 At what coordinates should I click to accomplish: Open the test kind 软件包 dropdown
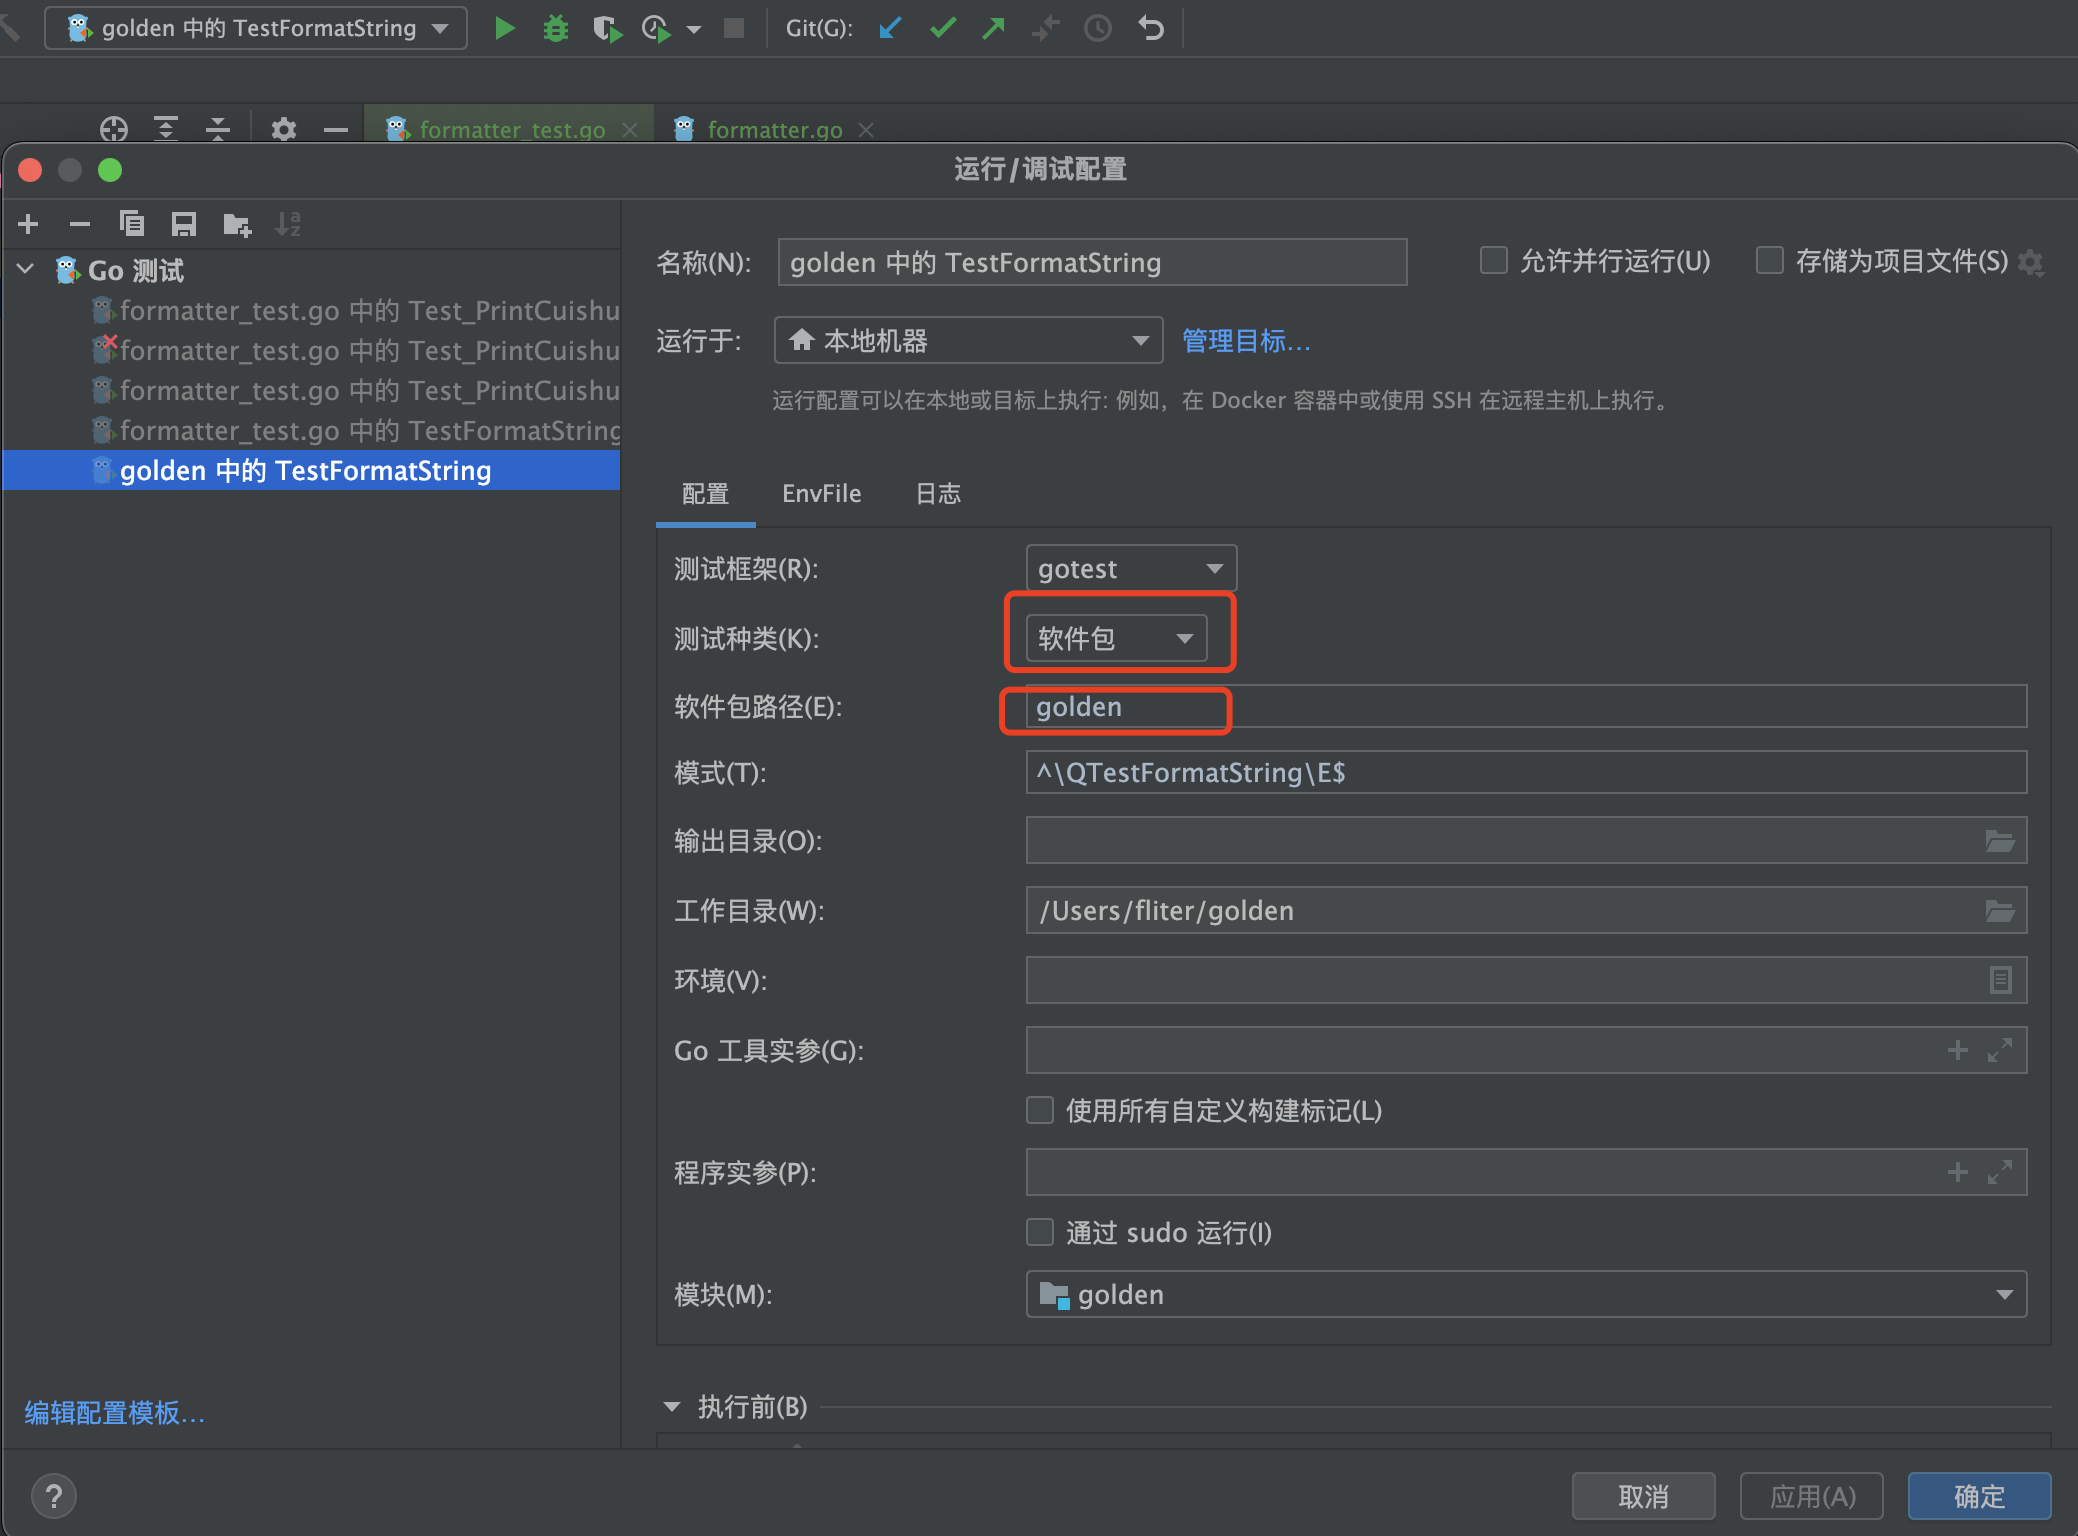coord(1116,639)
